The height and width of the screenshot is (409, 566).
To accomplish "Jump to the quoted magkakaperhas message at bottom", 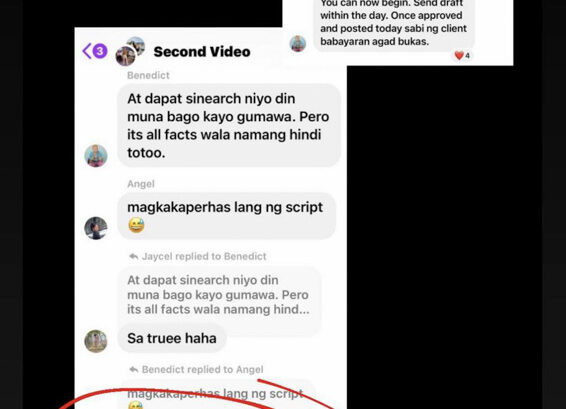I will click(x=217, y=395).
